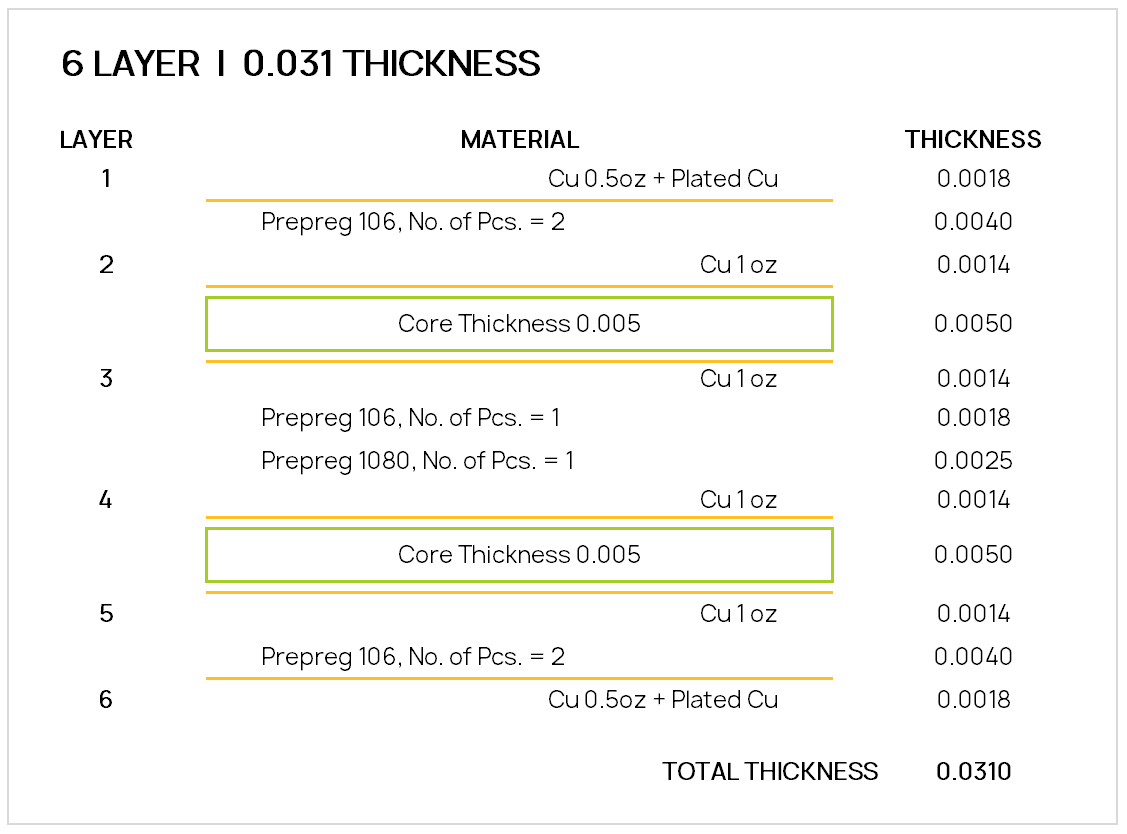This screenshot has width=1127, height=834.
Task: Click the topmost "Prepreg 106, No. of Pcs. = 2" row
Action: (x=413, y=222)
